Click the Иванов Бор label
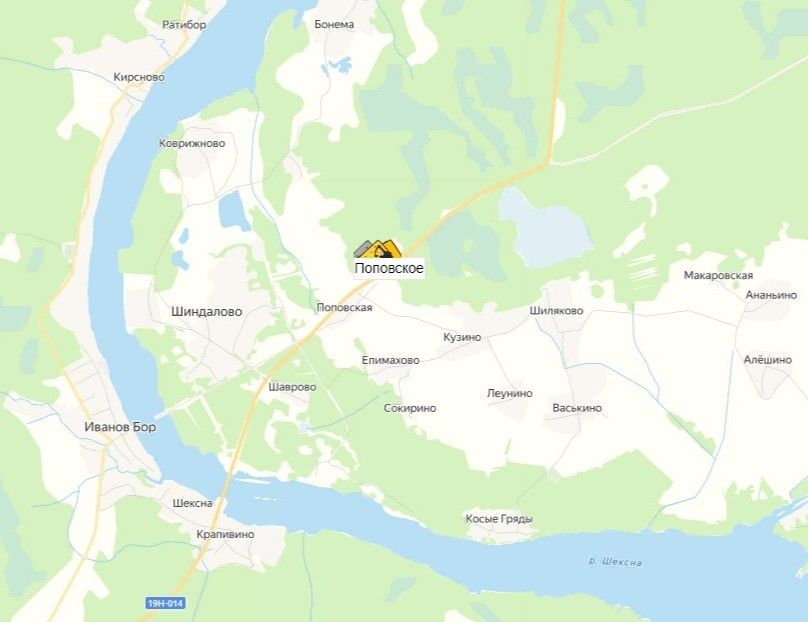 tap(120, 427)
